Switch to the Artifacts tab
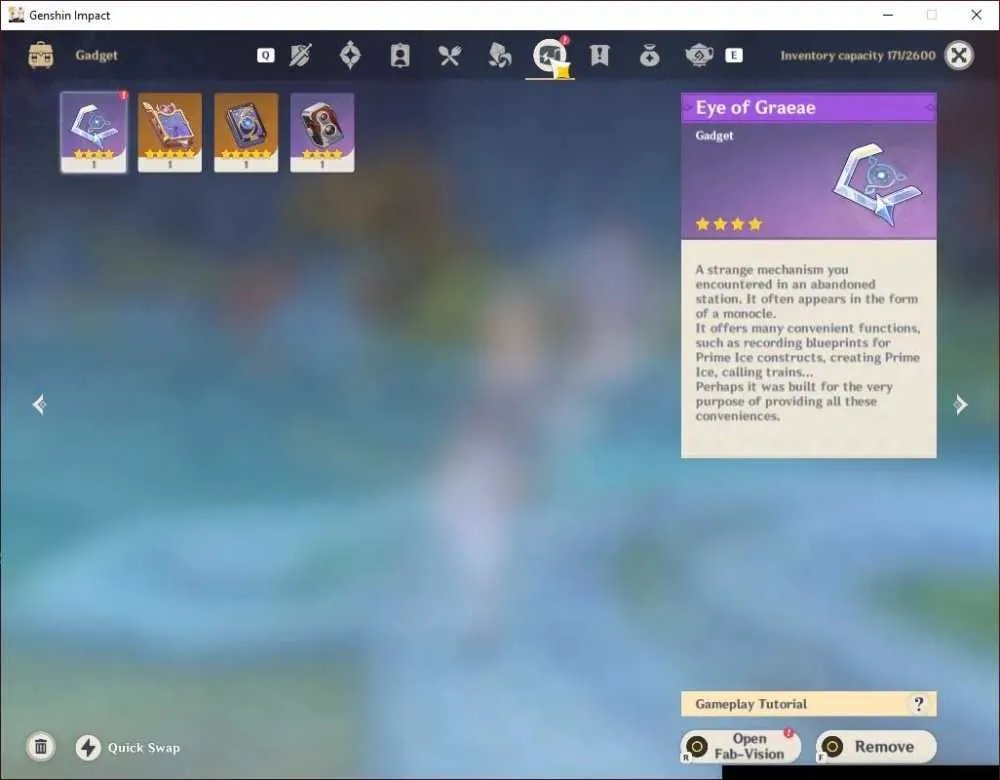Screen dimensions: 1000x780 [350, 55]
